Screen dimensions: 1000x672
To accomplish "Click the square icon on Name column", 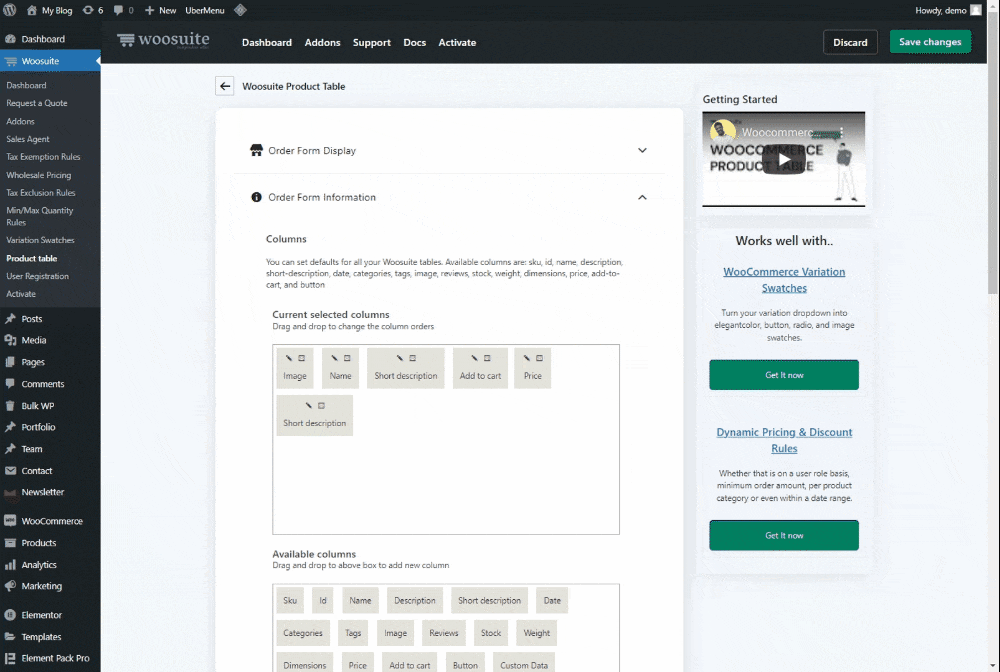I will (x=347, y=358).
